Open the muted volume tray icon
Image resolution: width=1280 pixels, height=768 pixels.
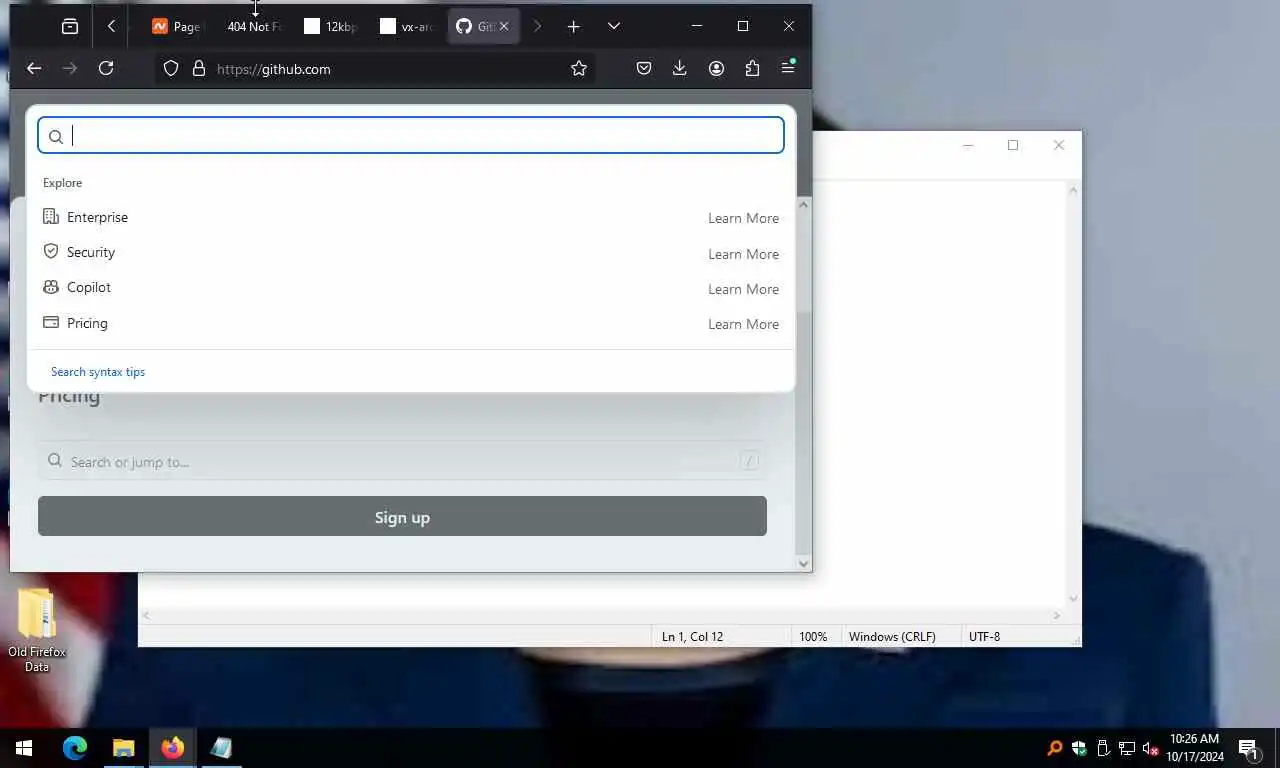point(1151,748)
